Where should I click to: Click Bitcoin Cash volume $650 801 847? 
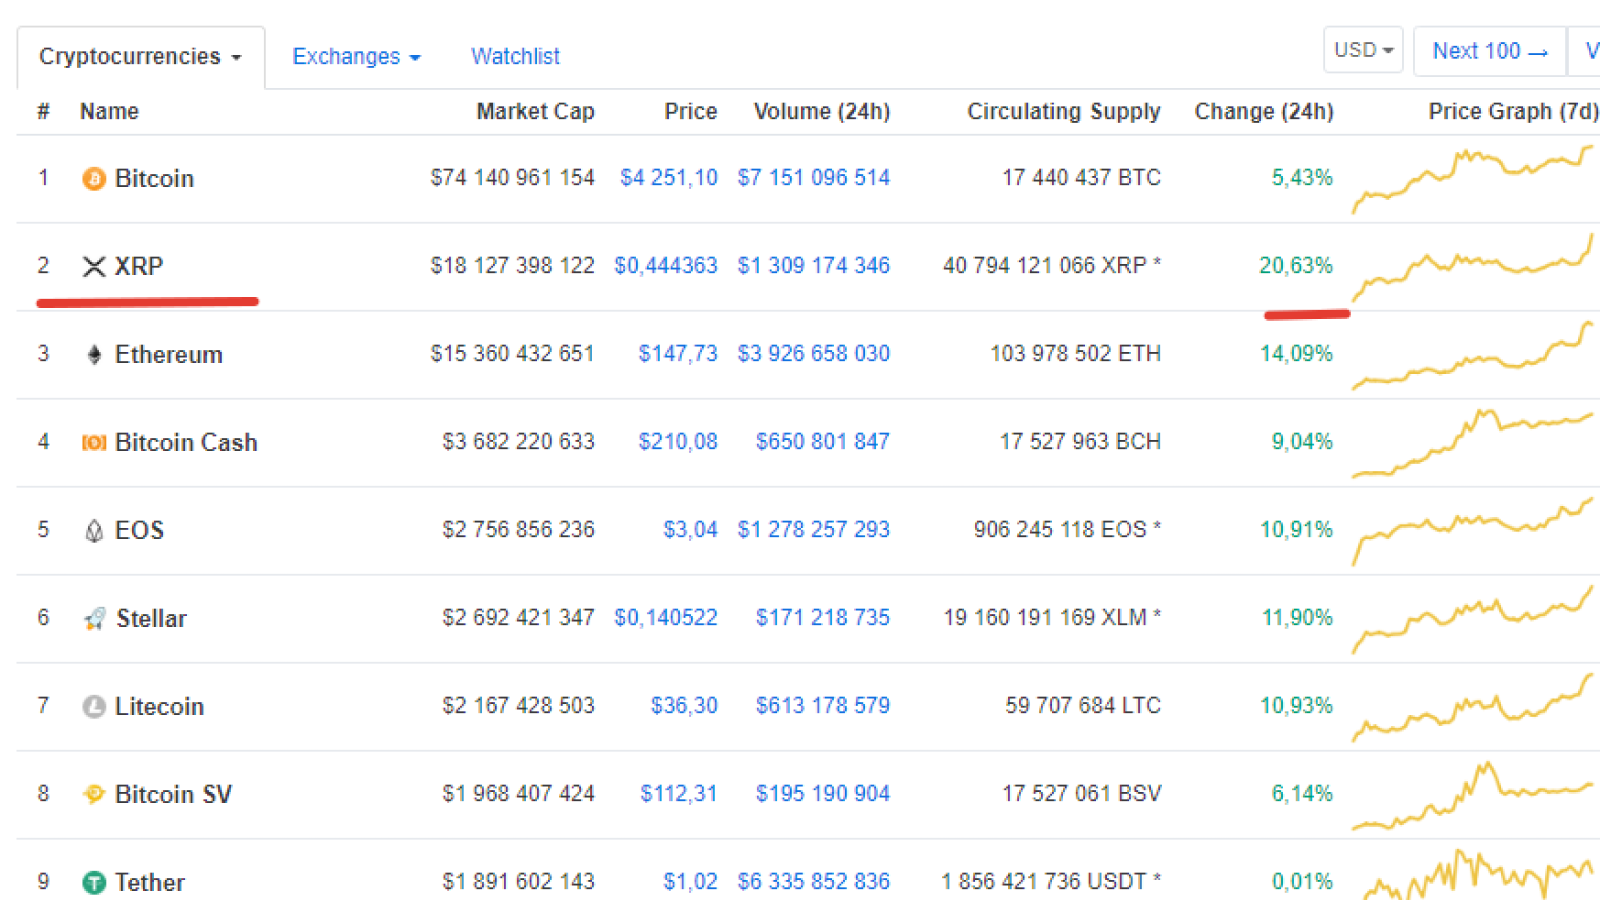click(x=823, y=442)
